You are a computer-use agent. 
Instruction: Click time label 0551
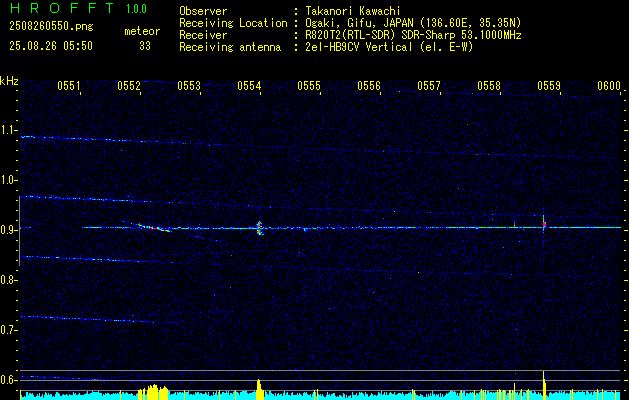tap(69, 85)
